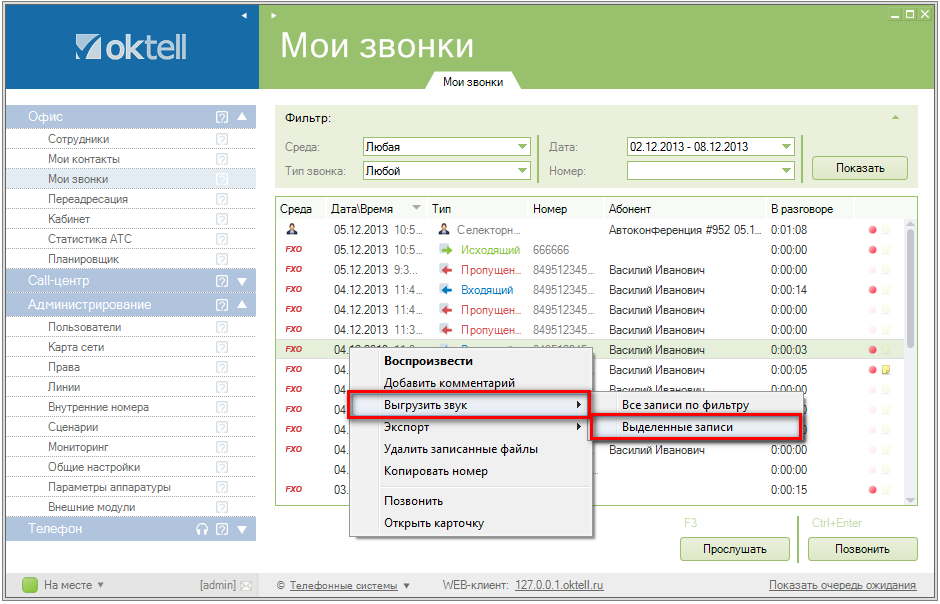Click red record dot in Автоконференция row
The image size is (940, 604).
pos(872,230)
